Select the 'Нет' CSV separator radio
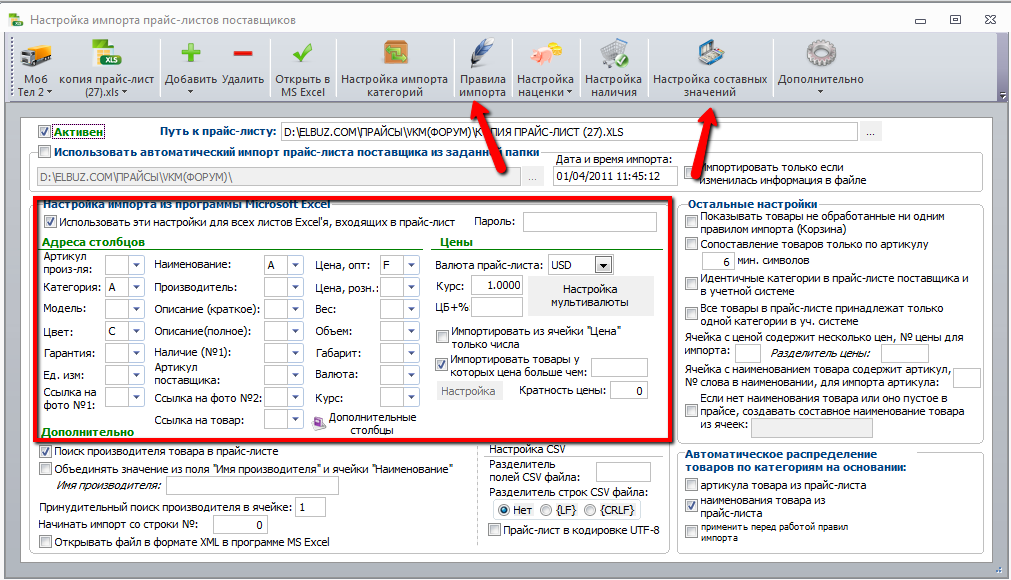 point(504,510)
